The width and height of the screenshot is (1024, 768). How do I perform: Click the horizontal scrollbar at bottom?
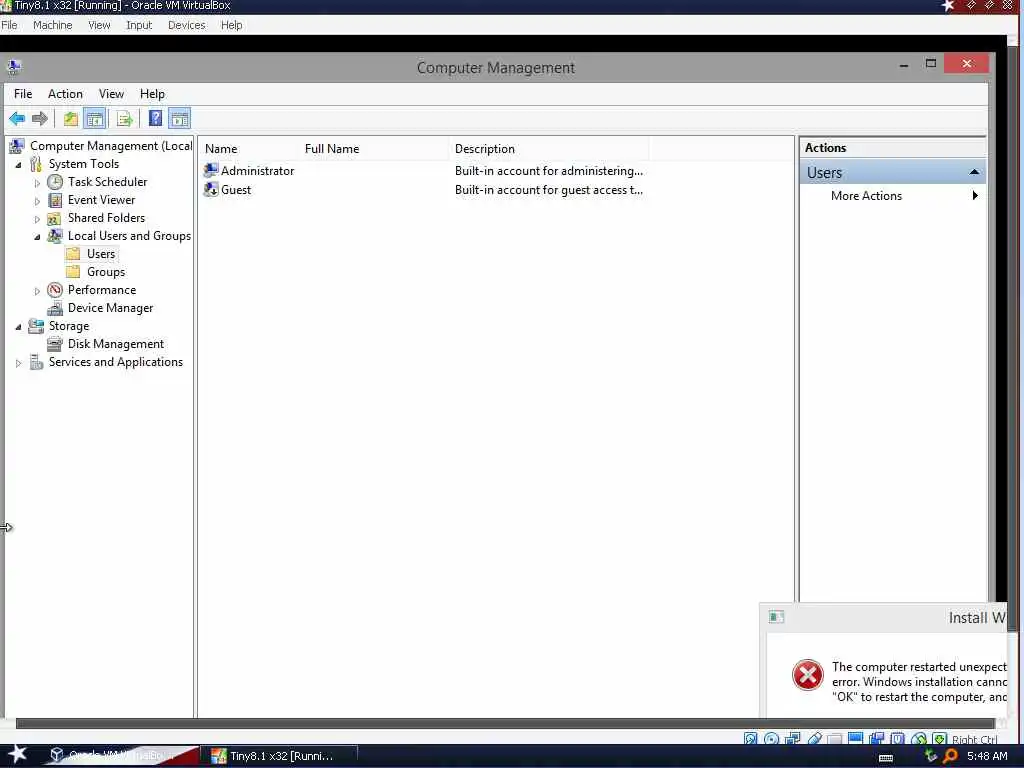coord(507,723)
